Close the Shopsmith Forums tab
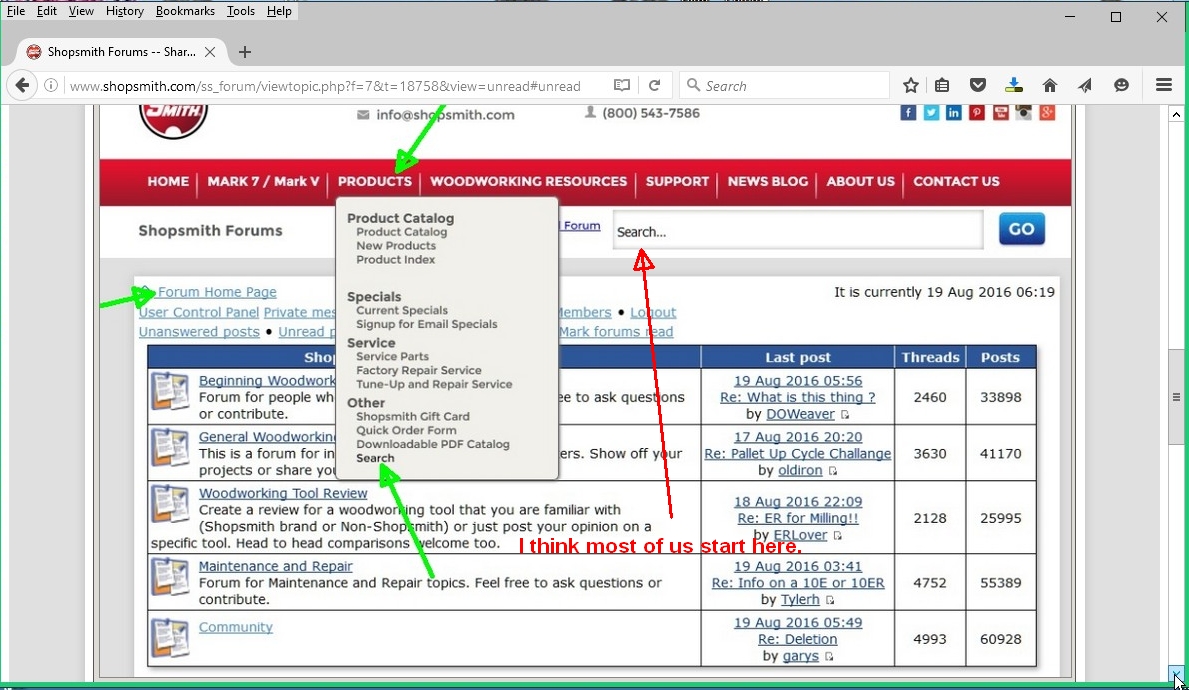 click(x=210, y=52)
